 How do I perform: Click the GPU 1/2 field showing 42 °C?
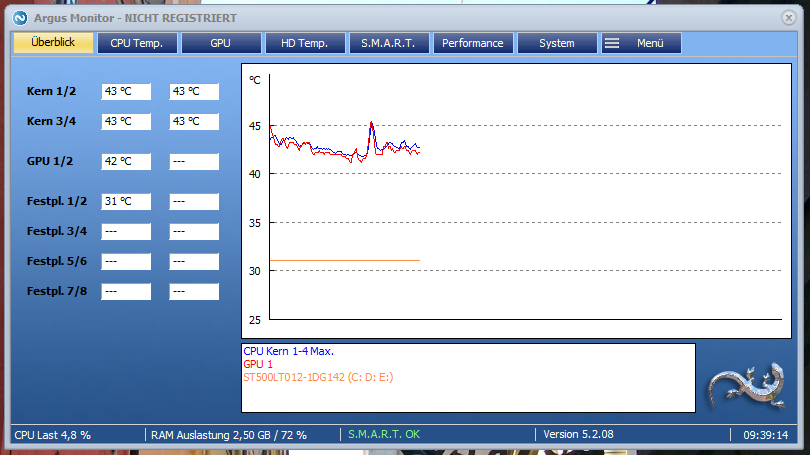[x=126, y=162]
